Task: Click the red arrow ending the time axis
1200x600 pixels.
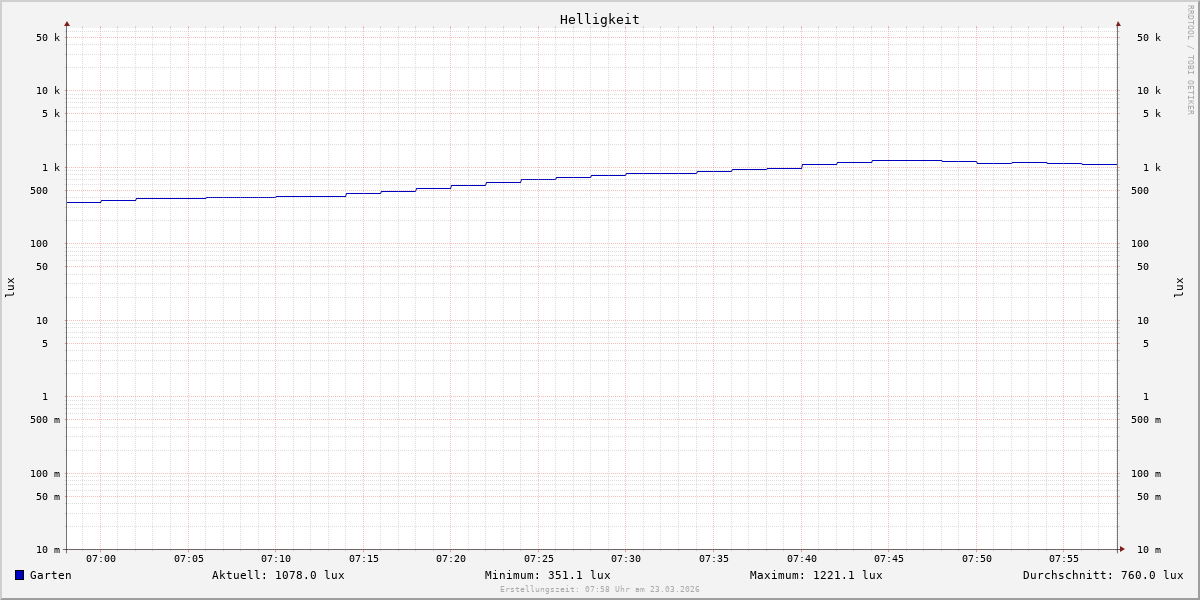Action: click(1122, 549)
